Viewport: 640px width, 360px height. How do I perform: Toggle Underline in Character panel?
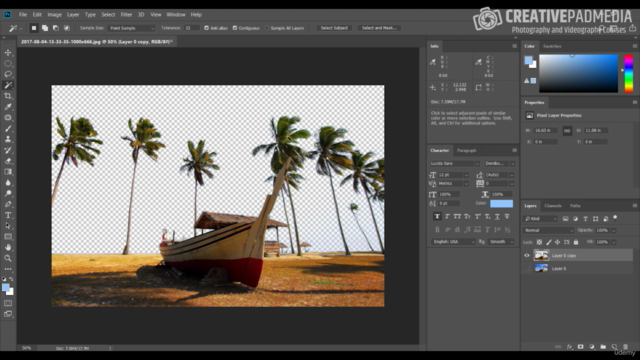pos(497,216)
